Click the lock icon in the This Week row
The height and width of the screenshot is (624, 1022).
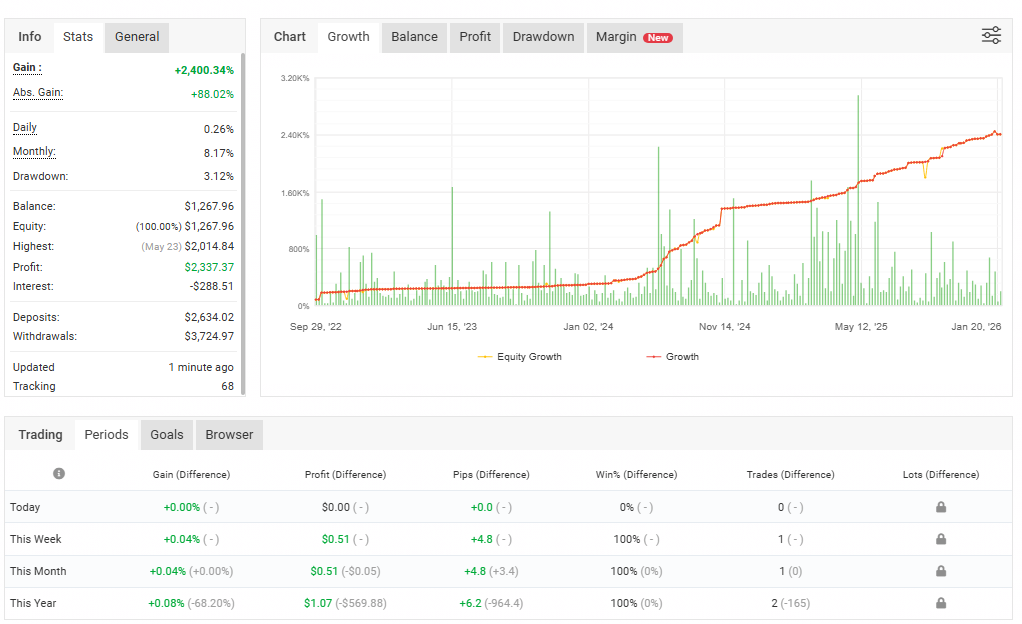click(x=940, y=539)
